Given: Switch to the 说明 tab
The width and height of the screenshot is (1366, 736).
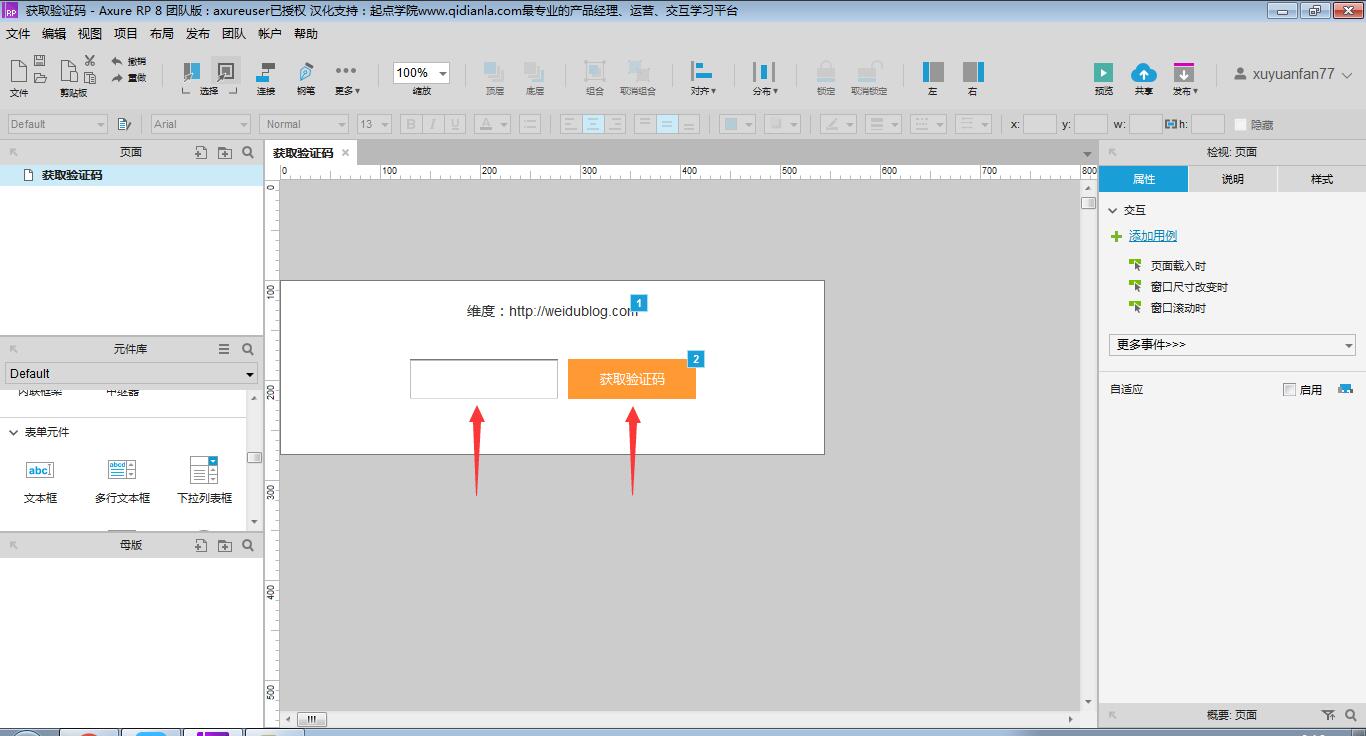Looking at the screenshot, I should click(1233, 179).
